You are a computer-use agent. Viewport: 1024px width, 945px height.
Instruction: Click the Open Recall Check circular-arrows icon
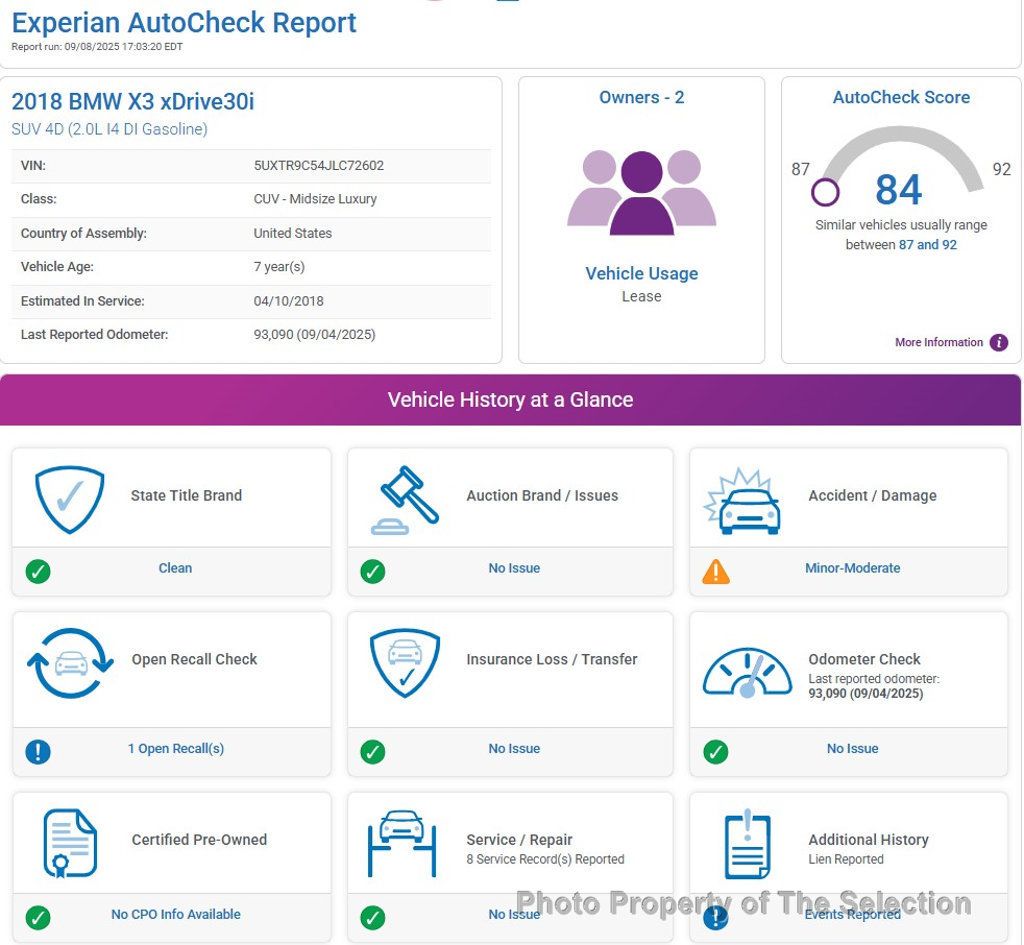70,663
